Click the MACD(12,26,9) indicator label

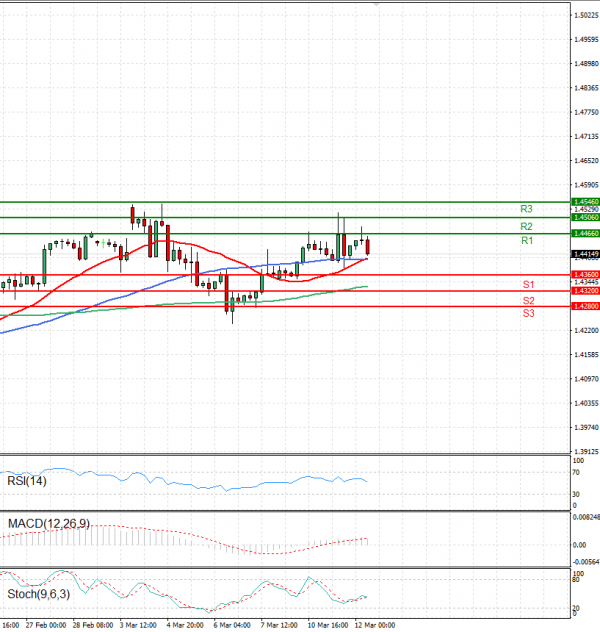click(49, 524)
